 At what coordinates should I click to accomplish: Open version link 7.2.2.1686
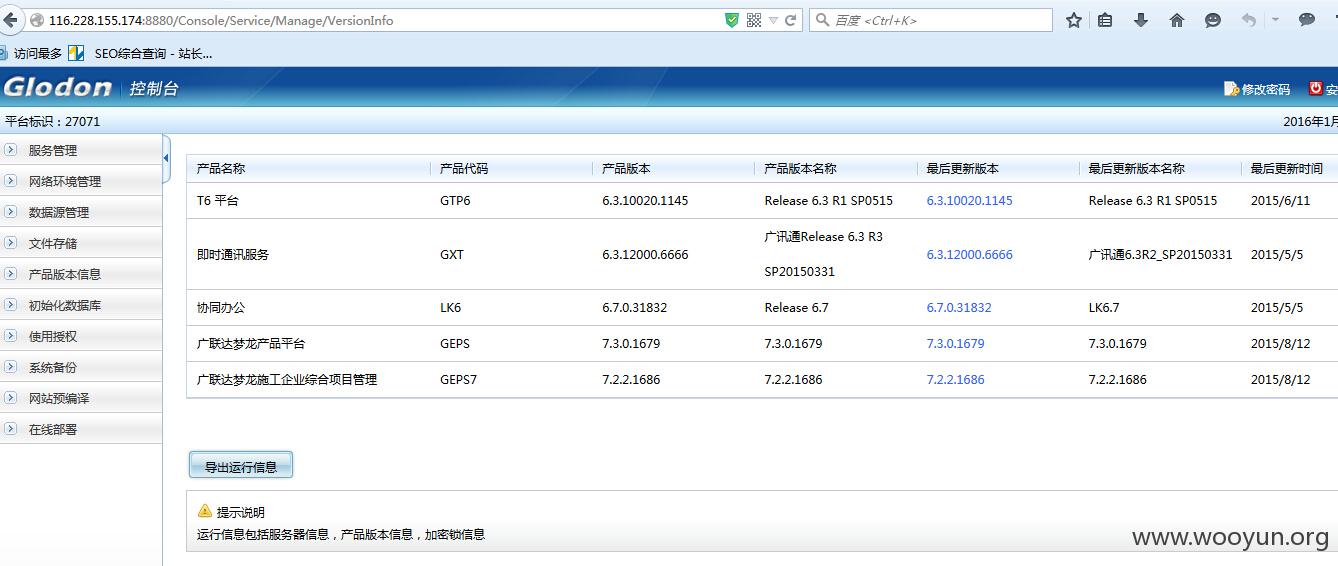pos(955,379)
